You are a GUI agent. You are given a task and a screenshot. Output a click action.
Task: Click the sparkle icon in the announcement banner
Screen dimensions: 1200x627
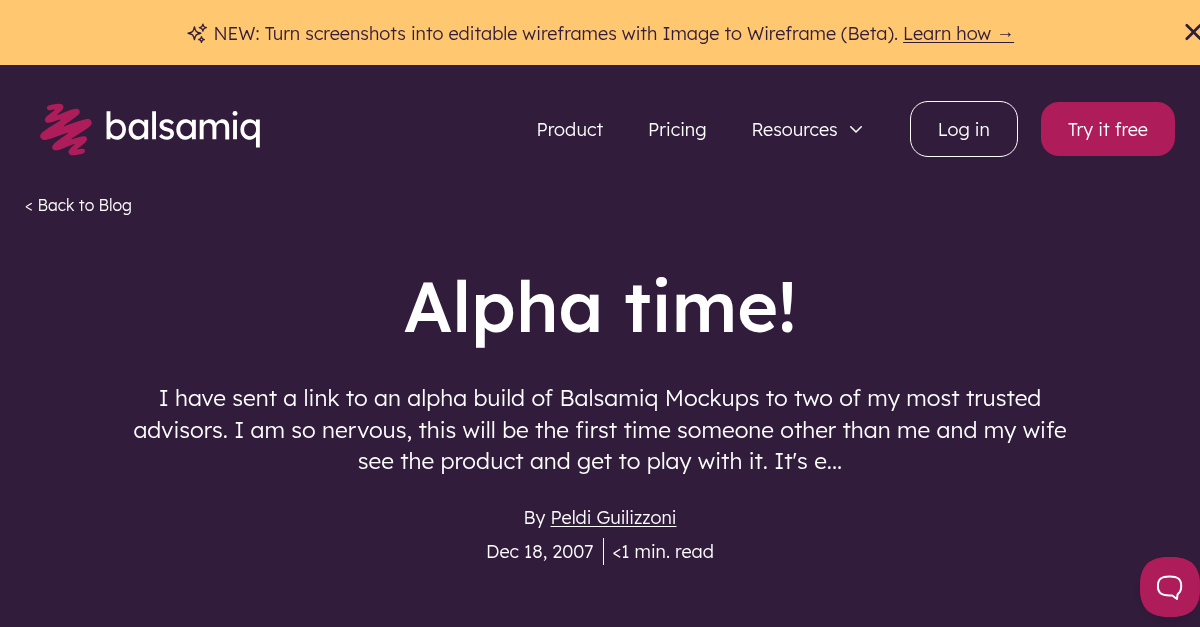tap(196, 32)
